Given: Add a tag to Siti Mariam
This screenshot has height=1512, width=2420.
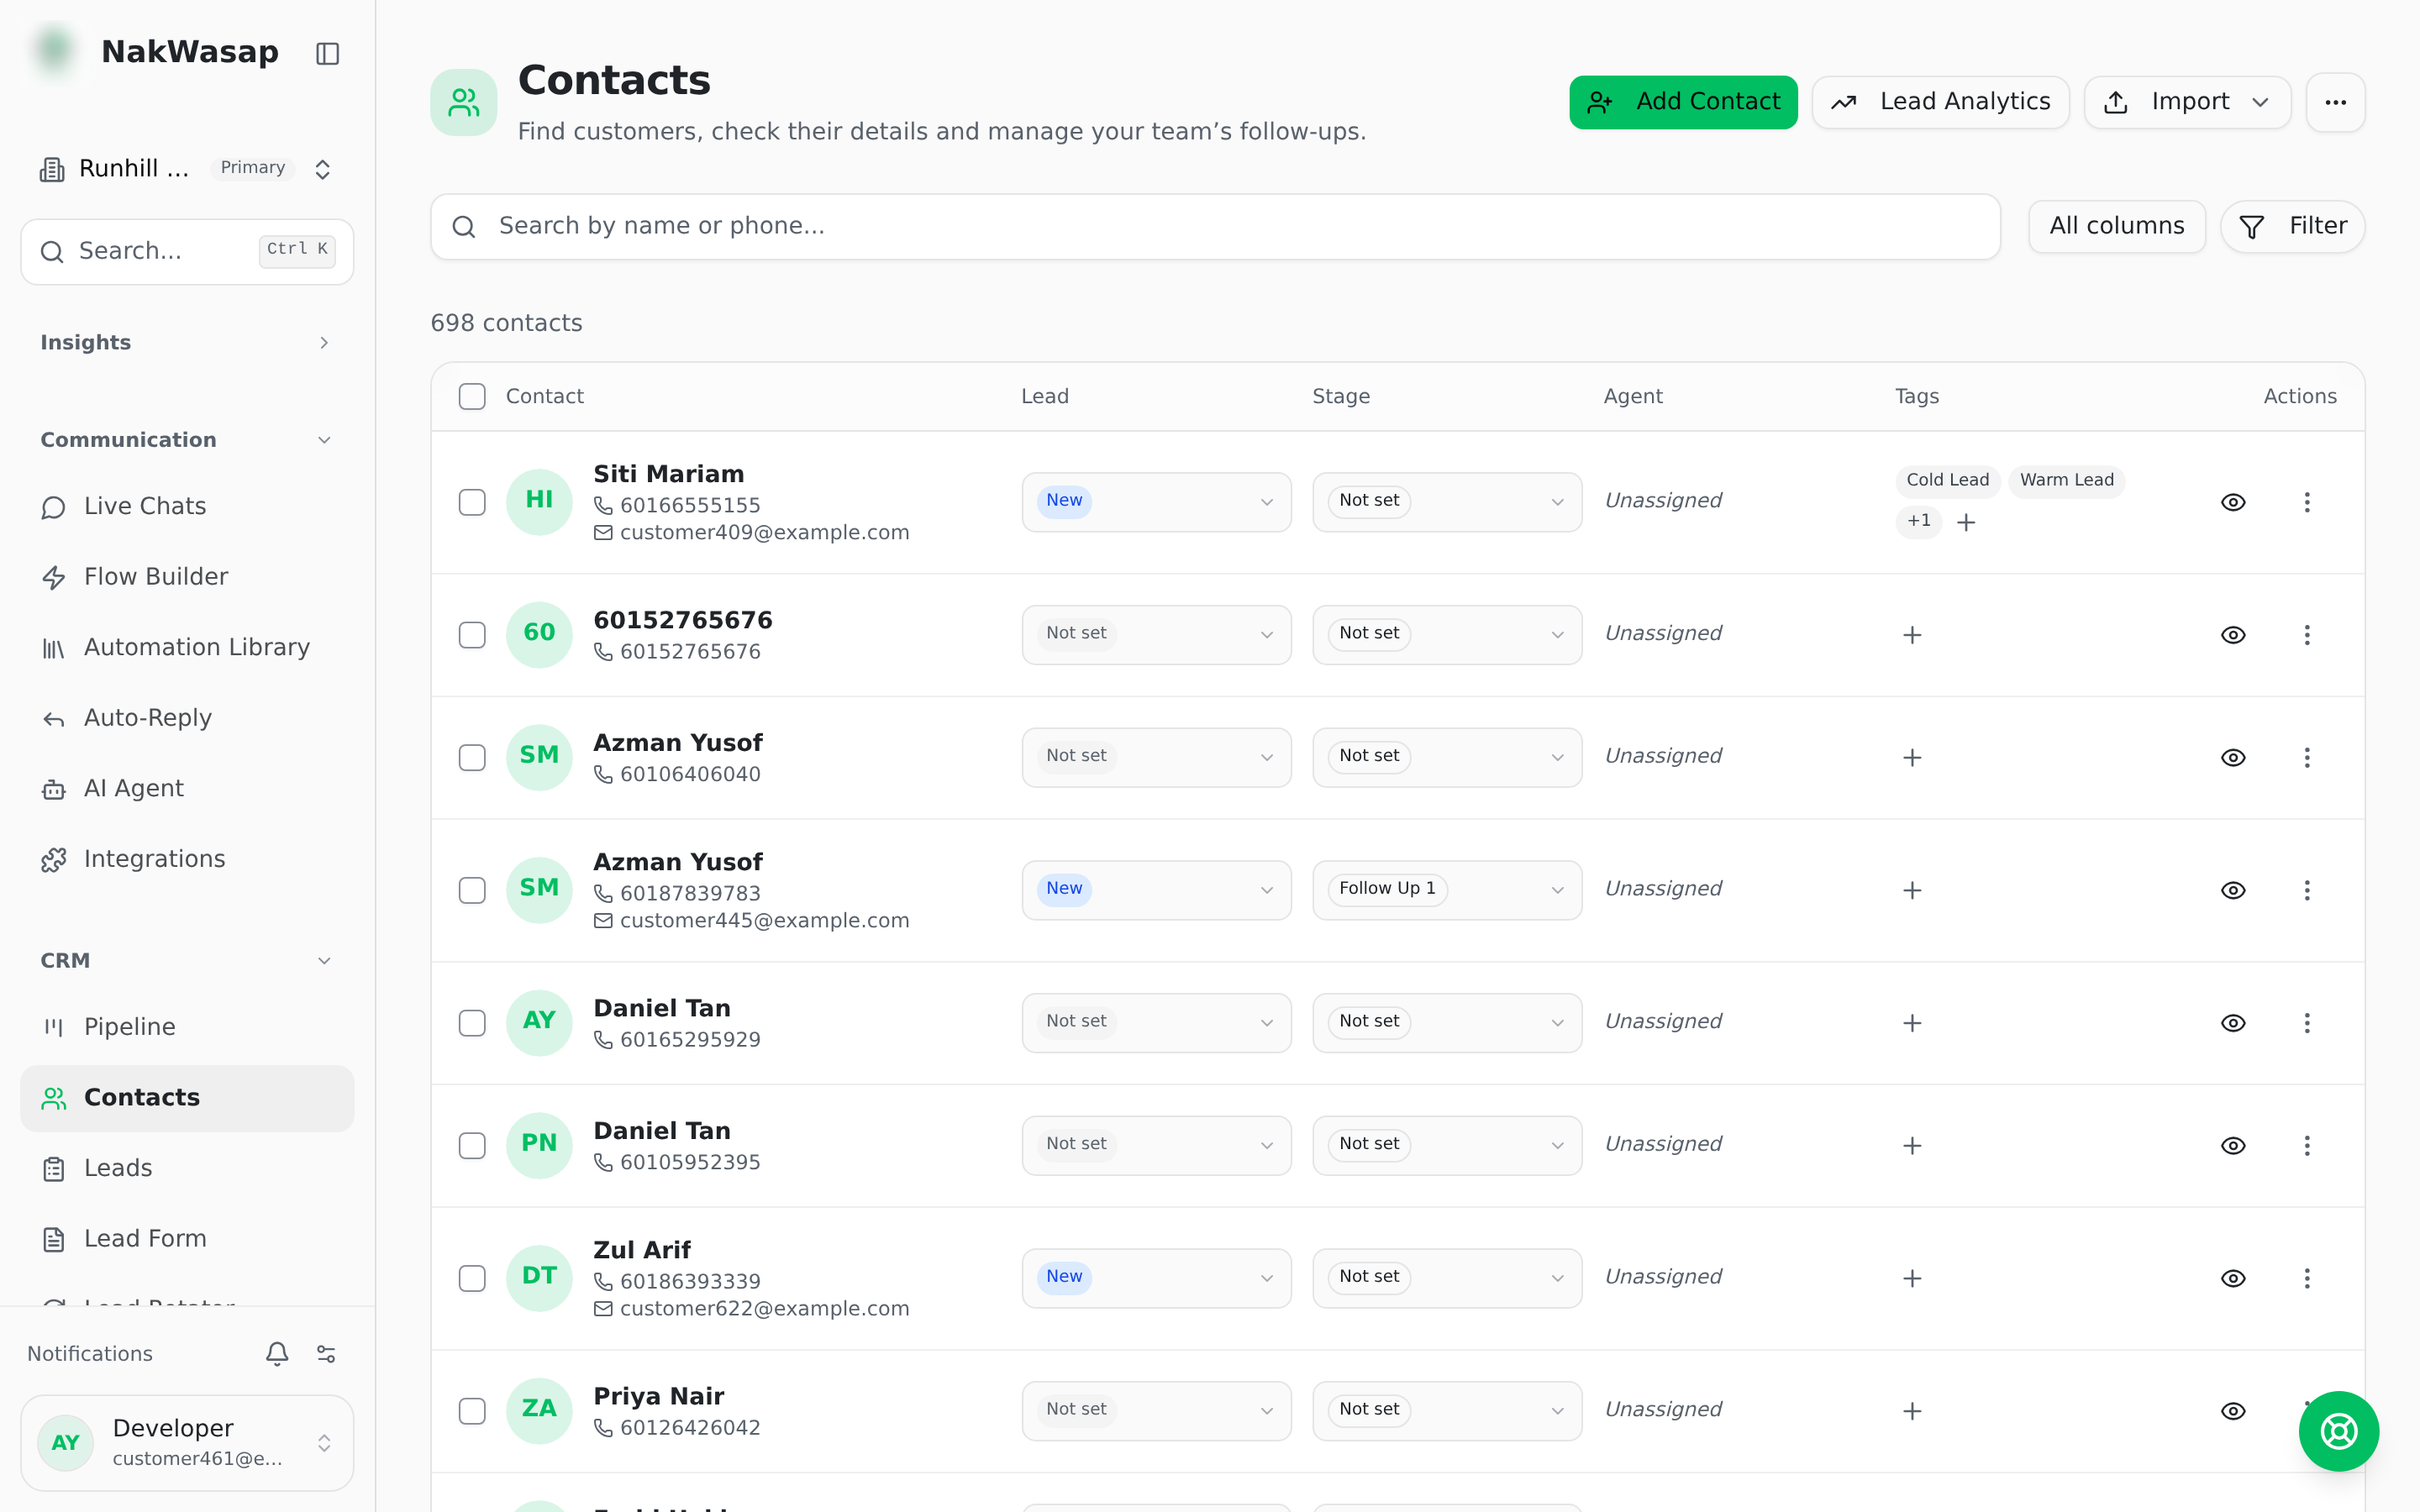Looking at the screenshot, I should (x=1965, y=522).
